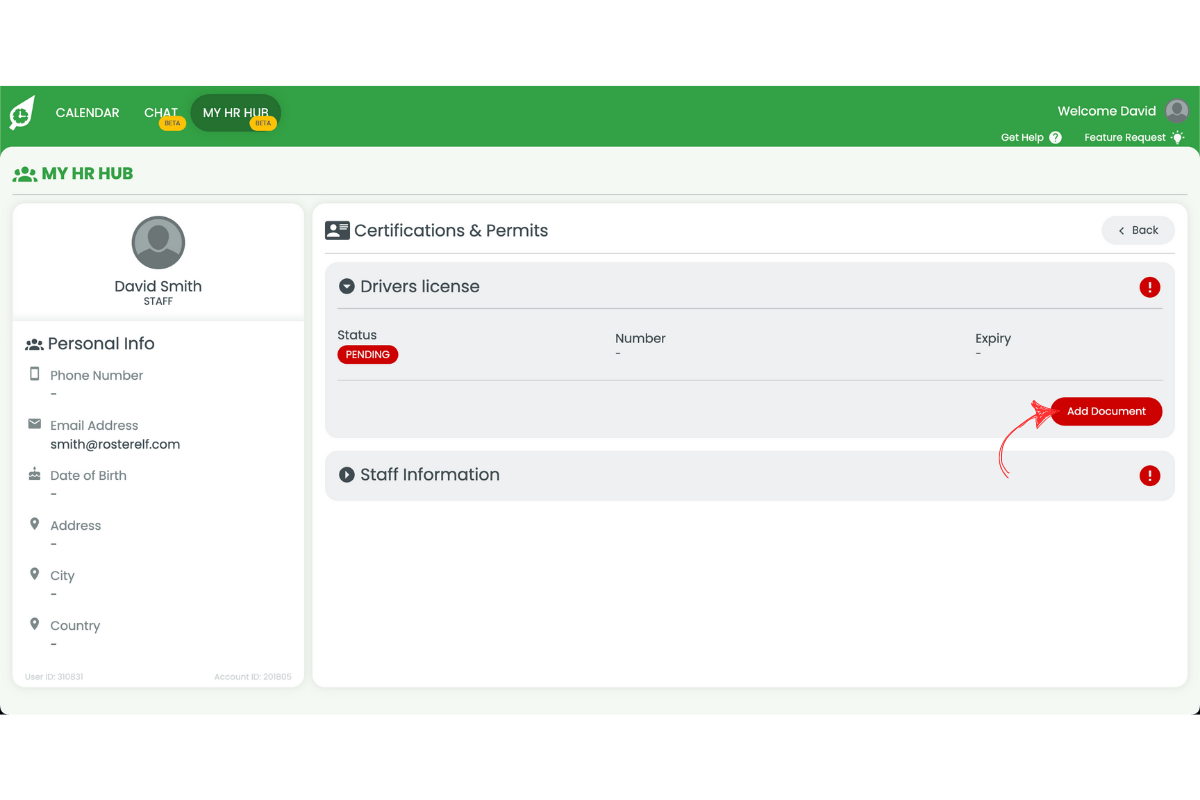Click the red alert icon on Drivers license row

[1150, 287]
